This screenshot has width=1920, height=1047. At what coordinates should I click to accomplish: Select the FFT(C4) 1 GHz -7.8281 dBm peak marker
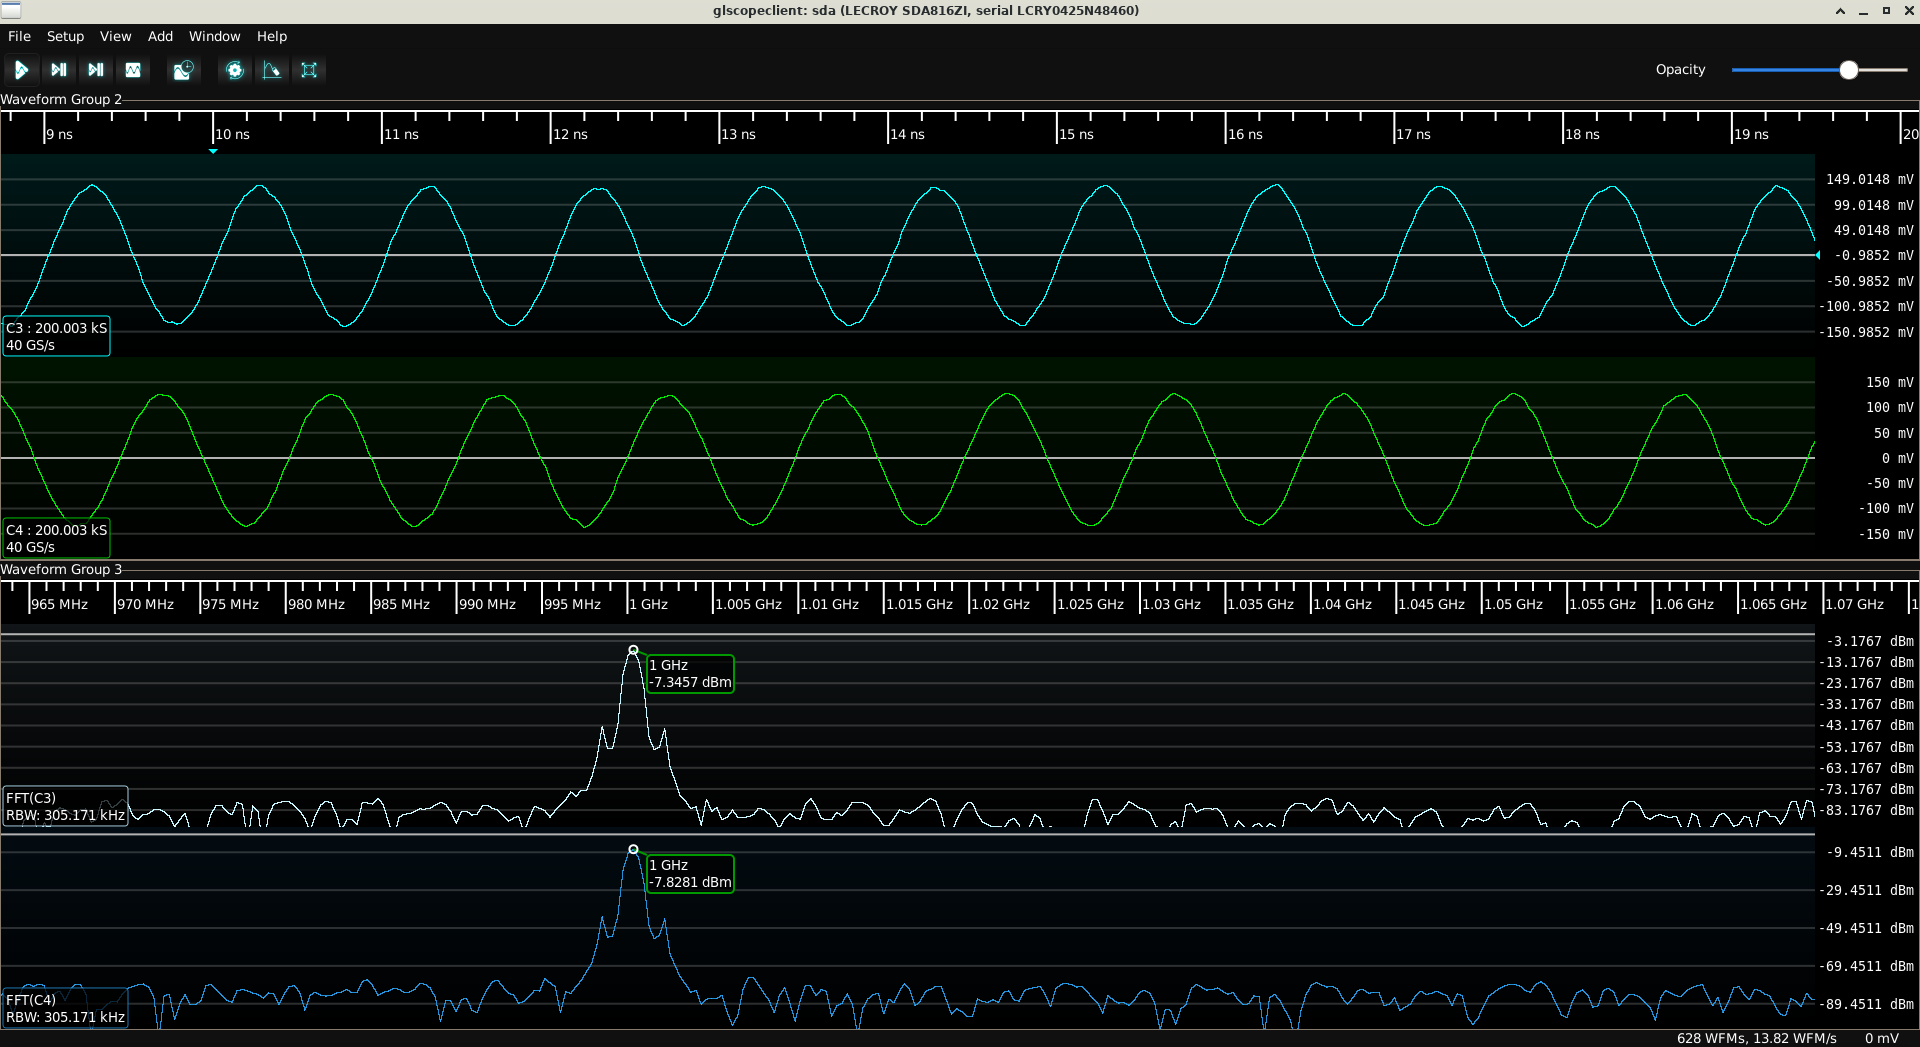tap(690, 874)
